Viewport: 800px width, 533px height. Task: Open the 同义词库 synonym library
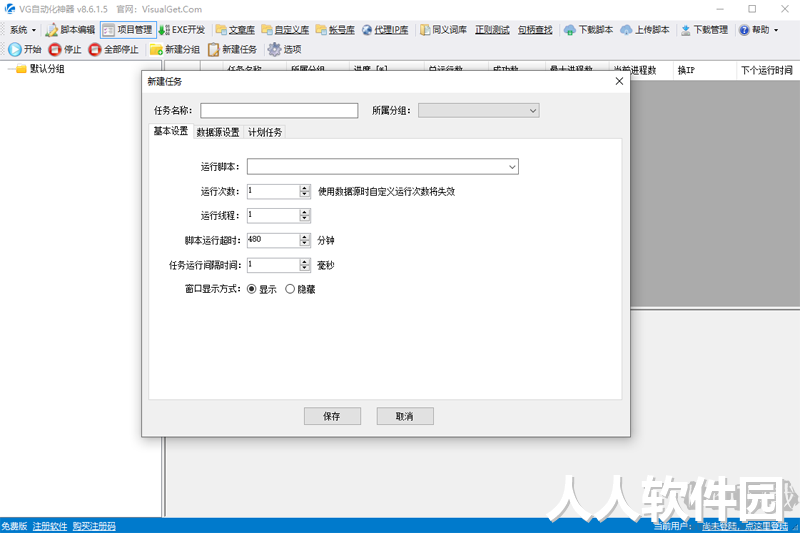443,30
